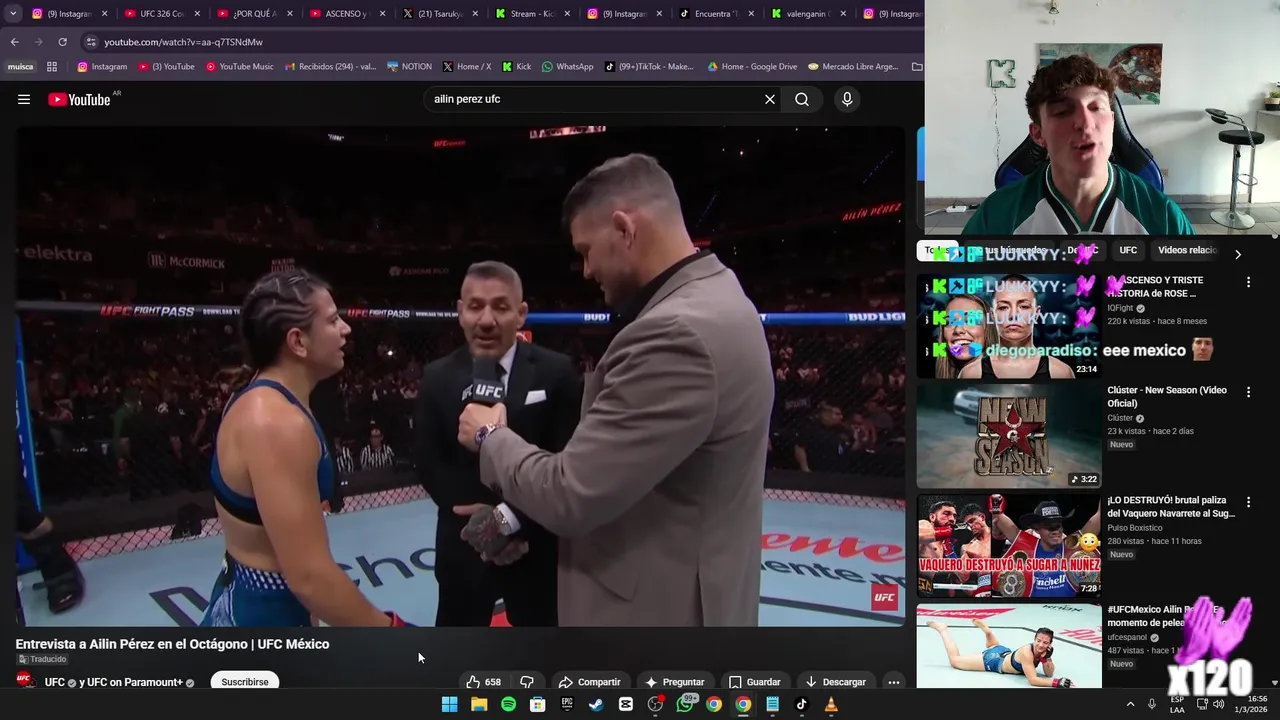Select the Videos relacionados chip
This screenshot has height=720, width=1280.
pyautogui.click(x=1187, y=250)
